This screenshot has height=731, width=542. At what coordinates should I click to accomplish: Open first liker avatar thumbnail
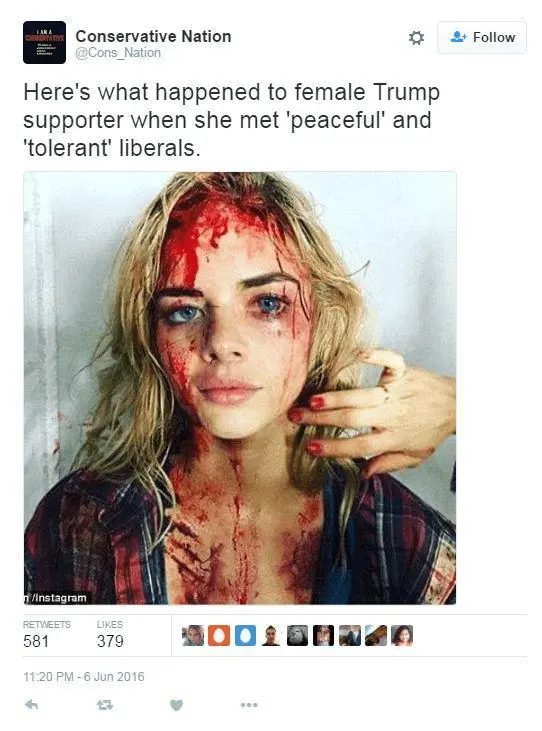[x=193, y=635]
